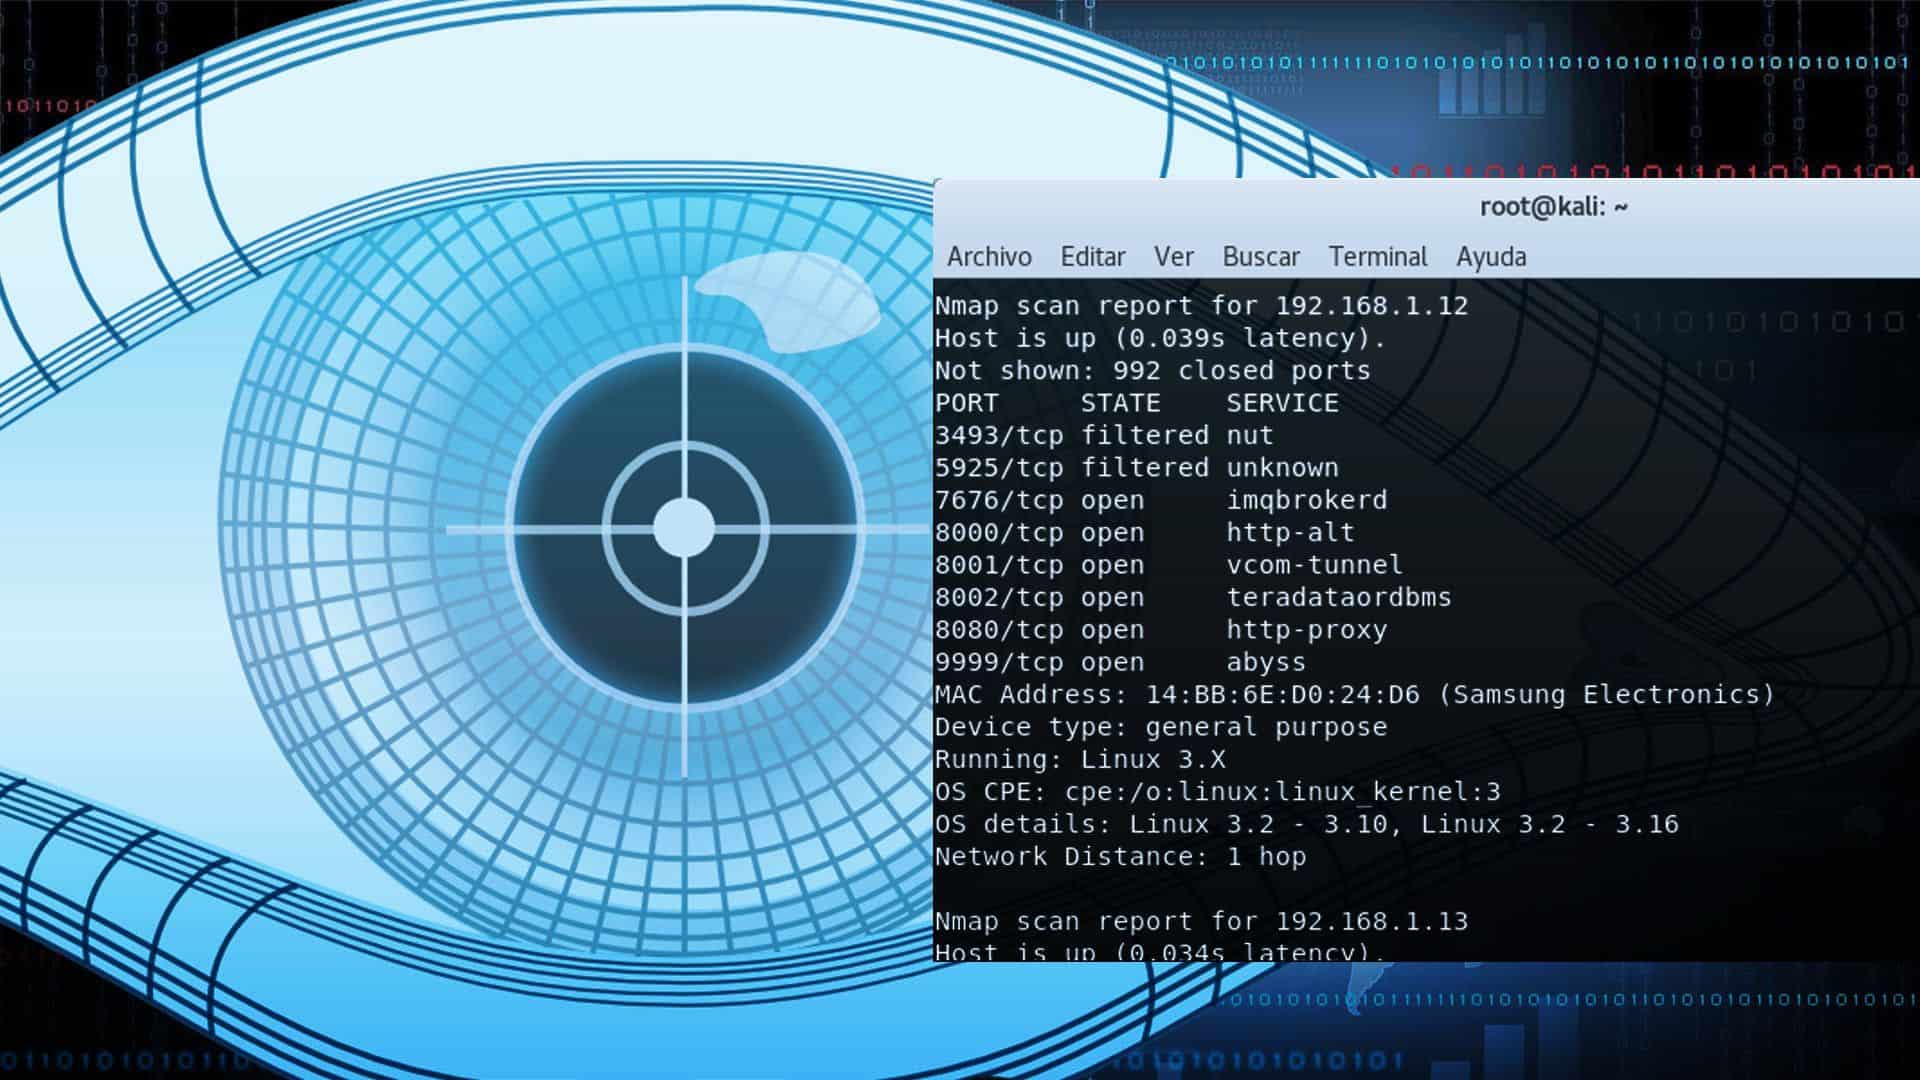Viewport: 1920px width, 1080px height.
Task: Click the 9999/tcp abyss entry
Action: click(1120, 661)
